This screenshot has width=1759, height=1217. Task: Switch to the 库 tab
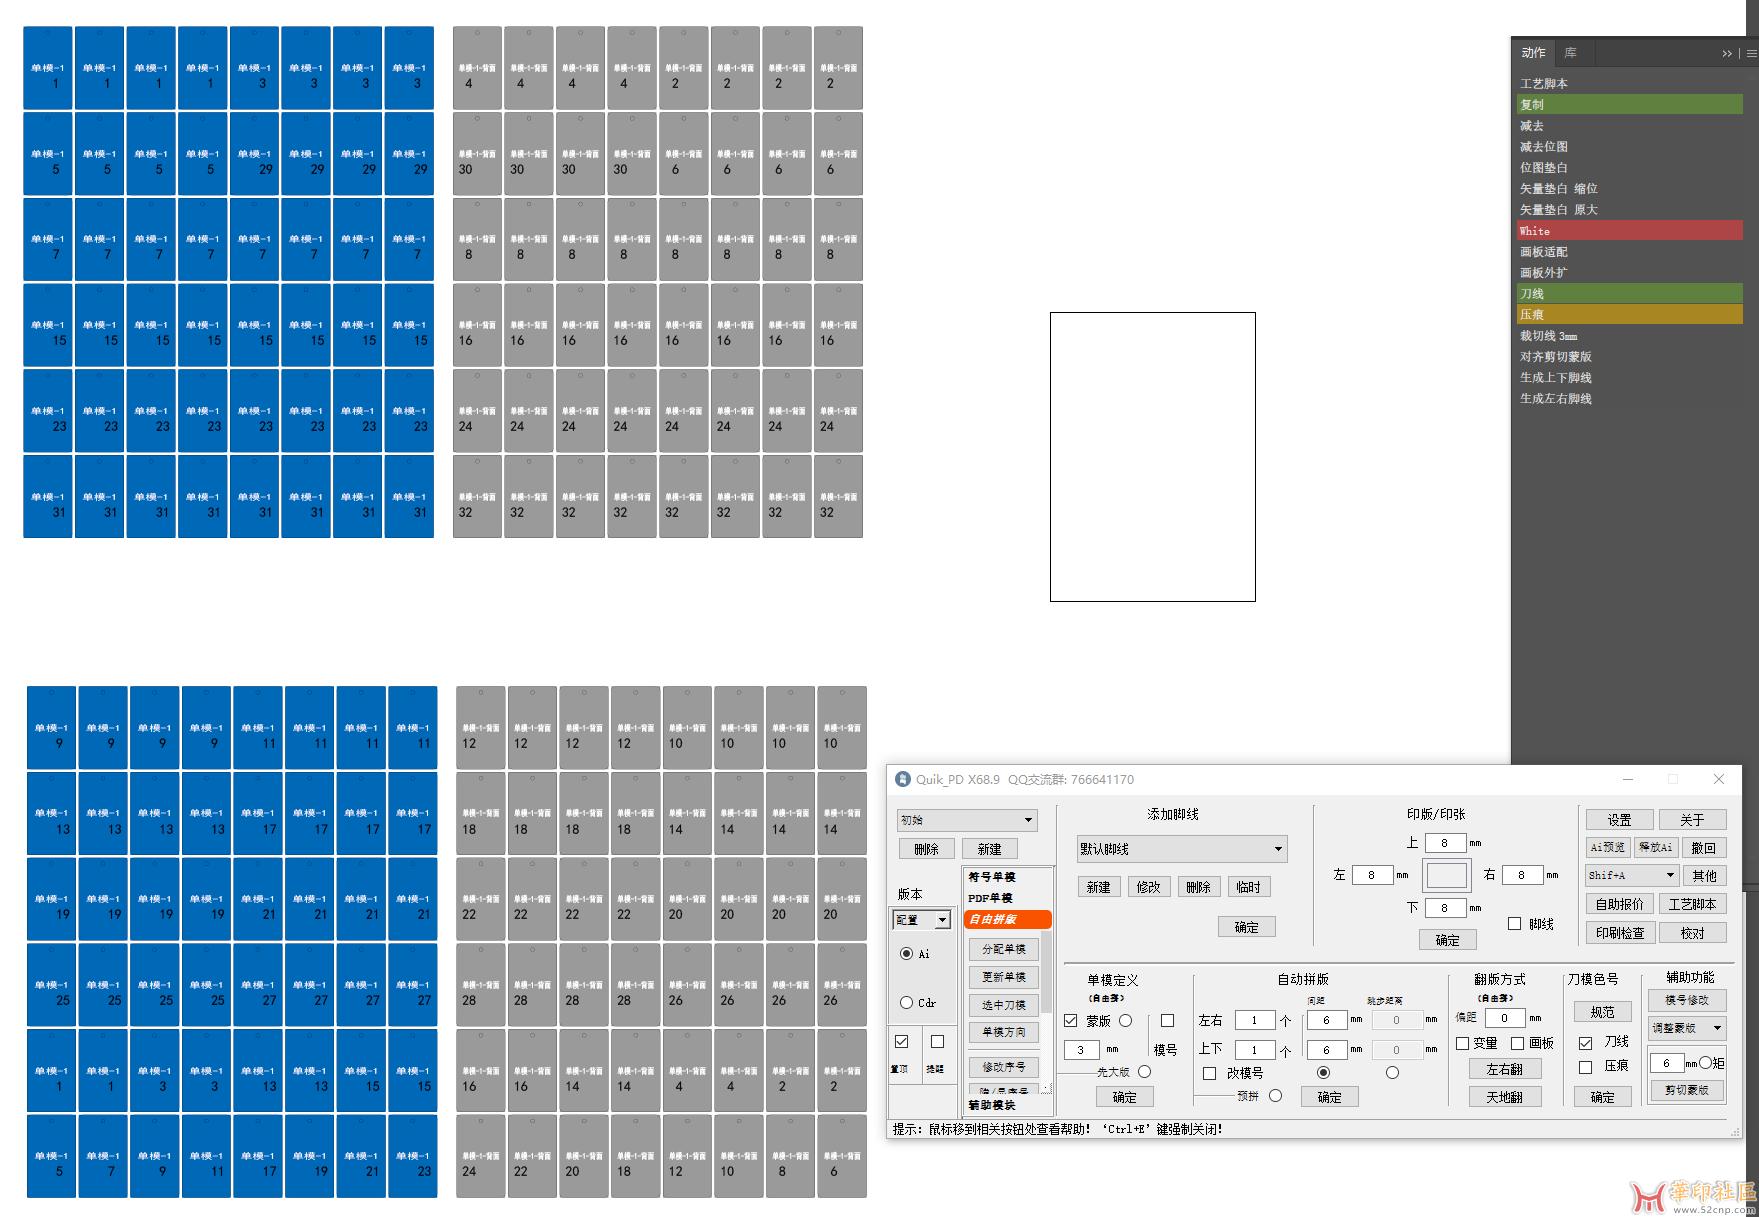tap(1570, 53)
